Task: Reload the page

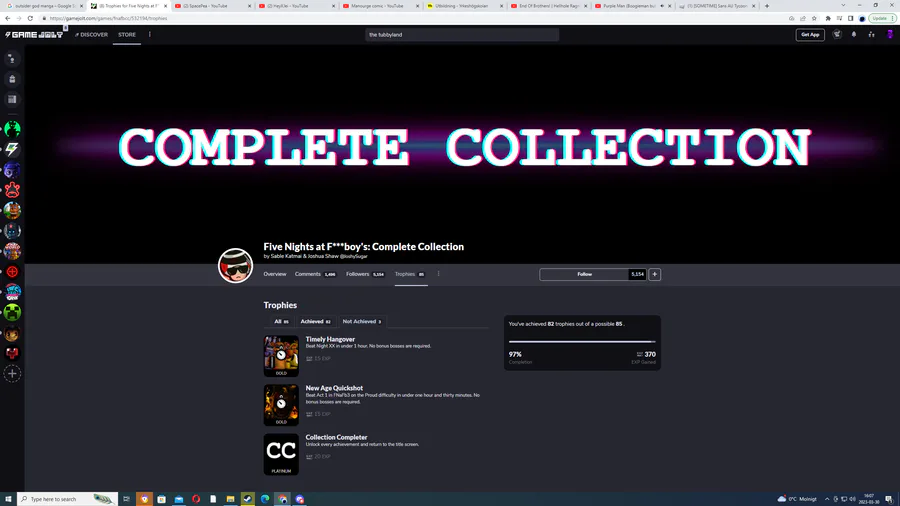Action: (30, 18)
